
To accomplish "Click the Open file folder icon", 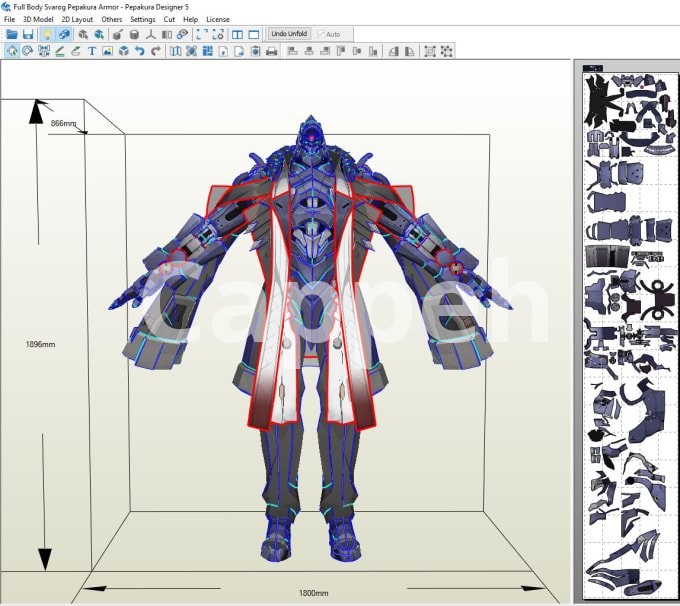I will (12, 34).
